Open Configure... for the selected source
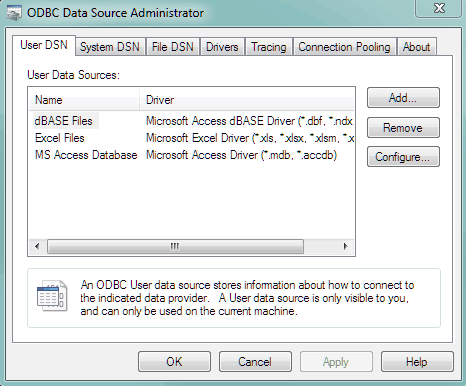This screenshot has height=386, width=466. [x=403, y=157]
